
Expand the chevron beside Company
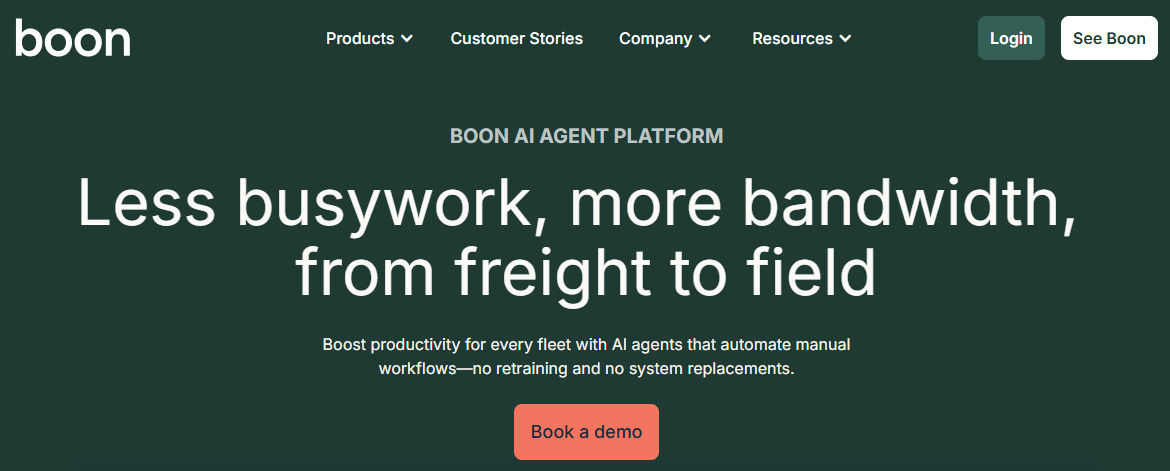coord(705,39)
